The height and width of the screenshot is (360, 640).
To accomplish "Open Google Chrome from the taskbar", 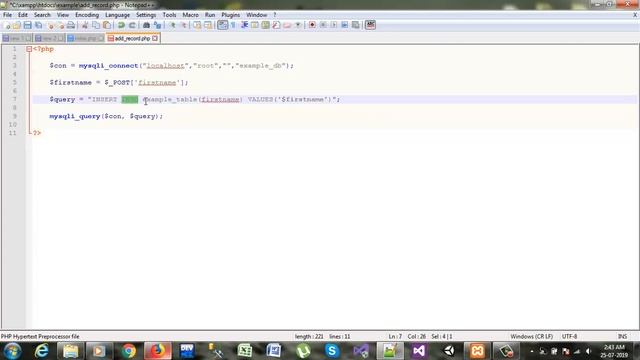I will (129, 351).
